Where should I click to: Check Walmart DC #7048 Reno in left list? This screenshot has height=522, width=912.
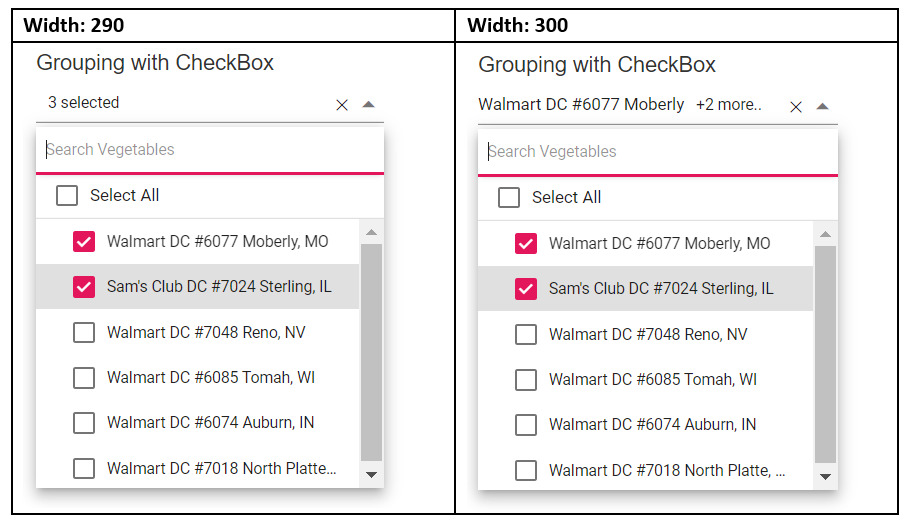pos(84,333)
